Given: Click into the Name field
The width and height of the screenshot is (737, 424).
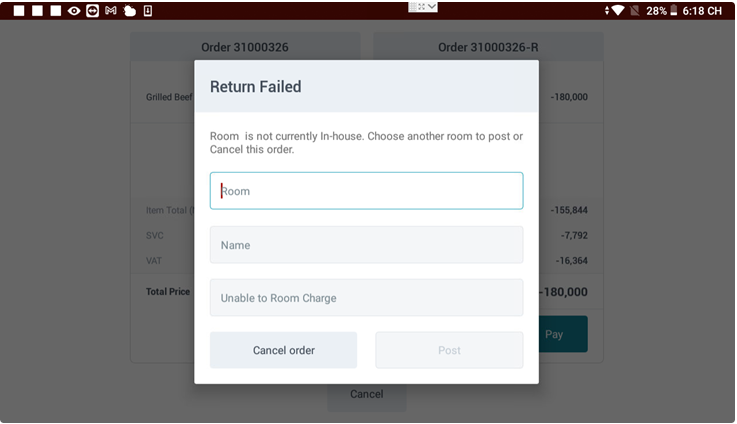Looking at the screenshot, I should click(x=366, y=245).
